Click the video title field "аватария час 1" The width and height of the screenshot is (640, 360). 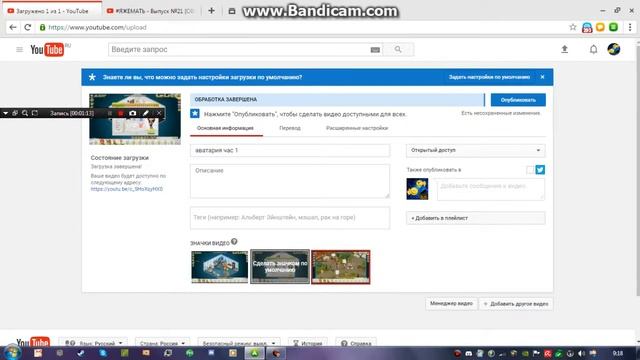[290, 150]
